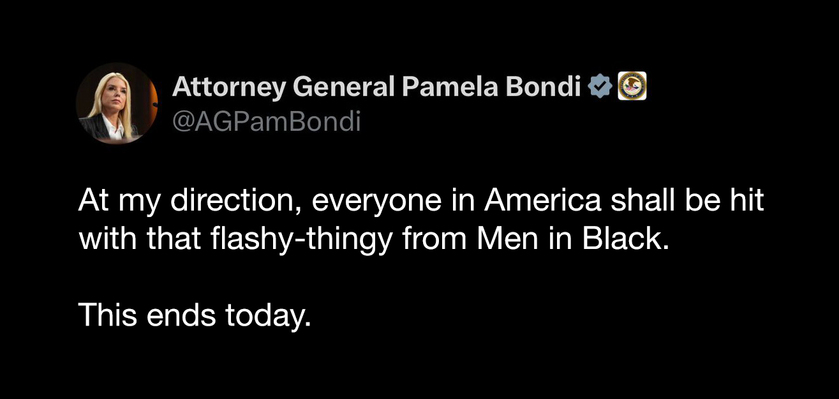Click the word "General" in the display name
Image resolution: width=839 pixels, height=399 pixels.
[343, 87]
